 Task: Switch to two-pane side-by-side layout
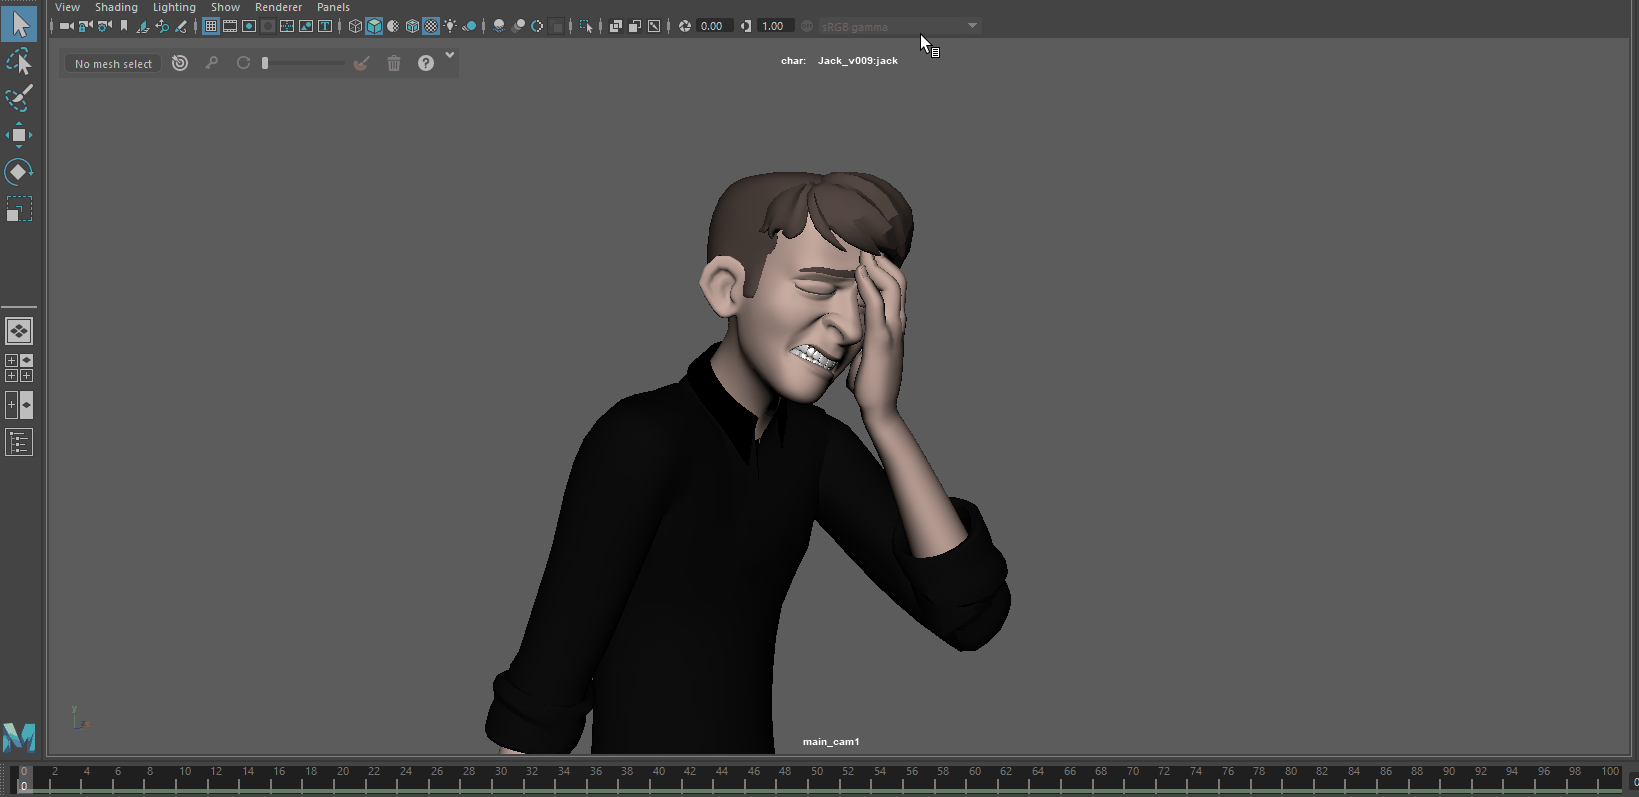tap(19, 405)
